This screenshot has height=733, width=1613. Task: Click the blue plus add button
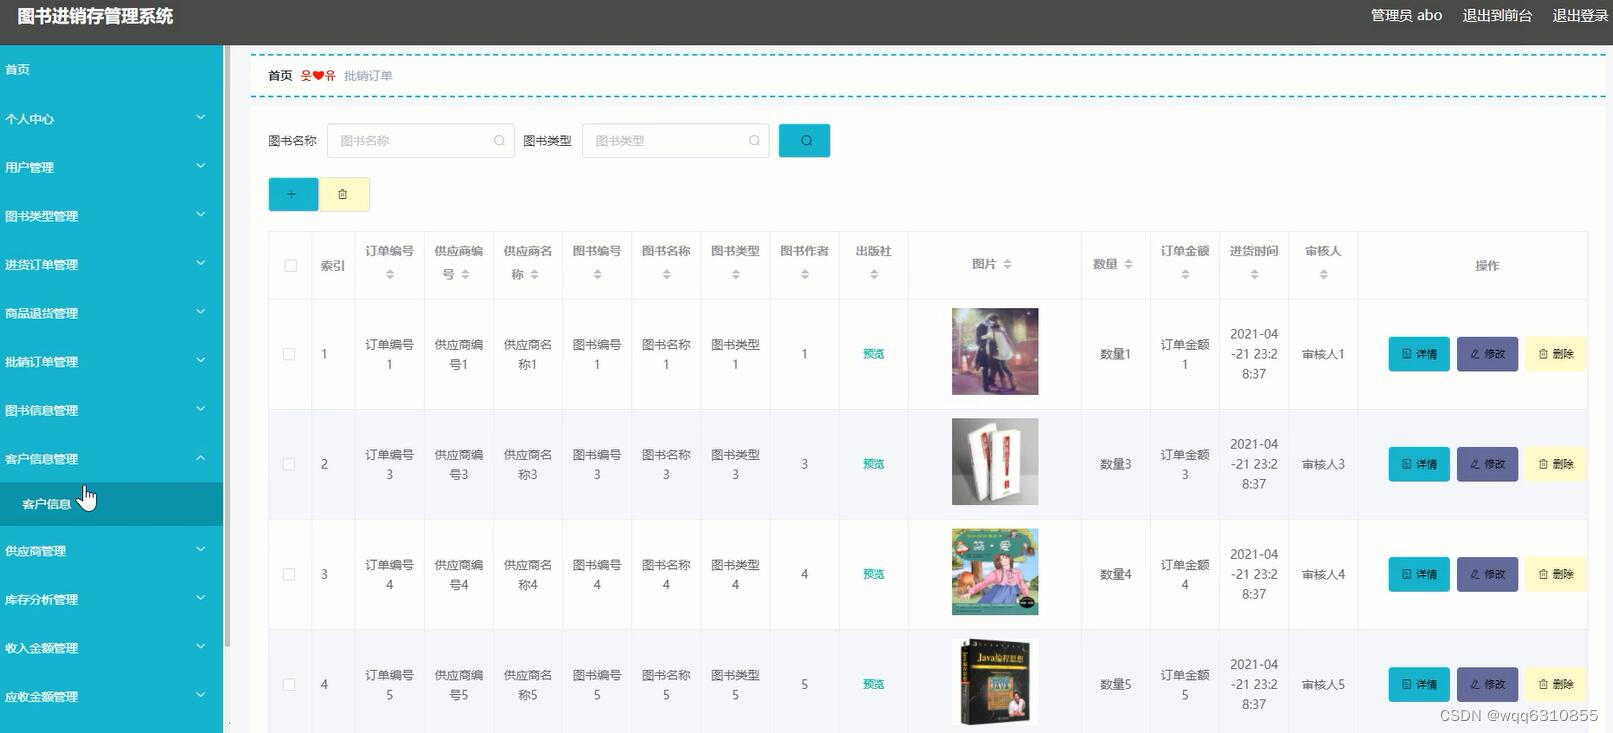(x=293, y=194)
